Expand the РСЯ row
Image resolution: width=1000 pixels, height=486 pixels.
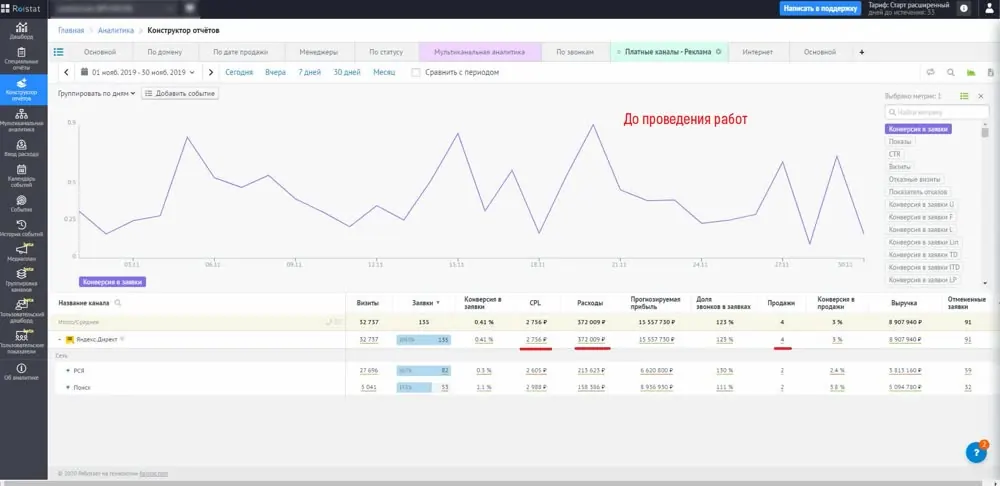pyautogui.click(x=68, y=370)
